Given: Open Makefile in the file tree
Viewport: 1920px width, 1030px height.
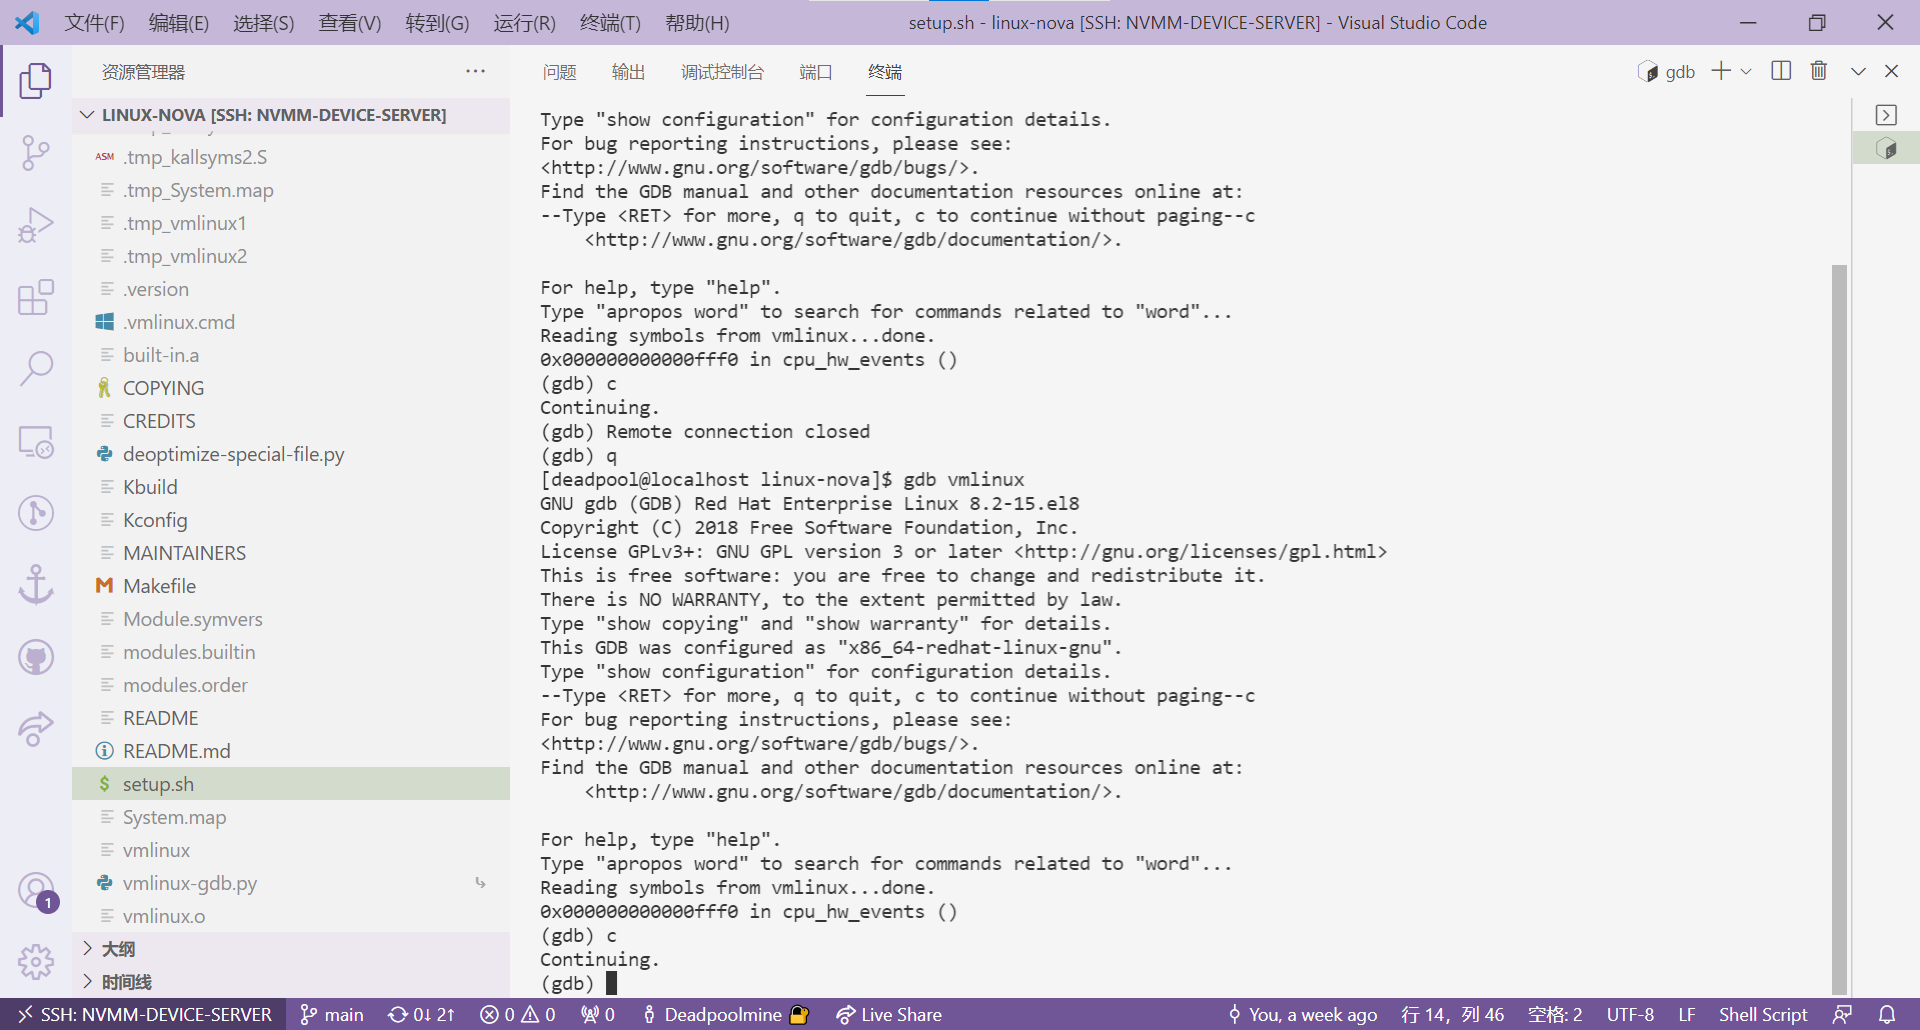Looking at the screenshot, I should click(x=291, y=586).
